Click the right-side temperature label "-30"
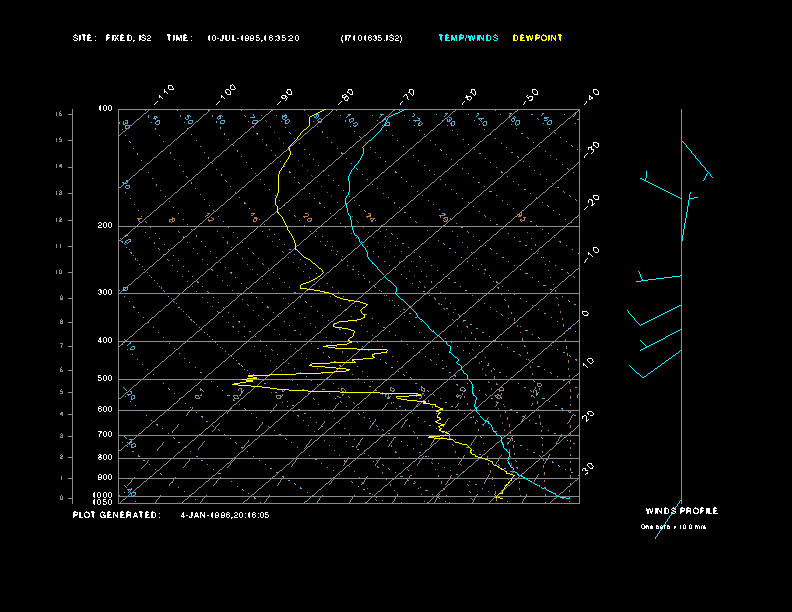Screen dimensions: 792x612 [x=591, y=149]
